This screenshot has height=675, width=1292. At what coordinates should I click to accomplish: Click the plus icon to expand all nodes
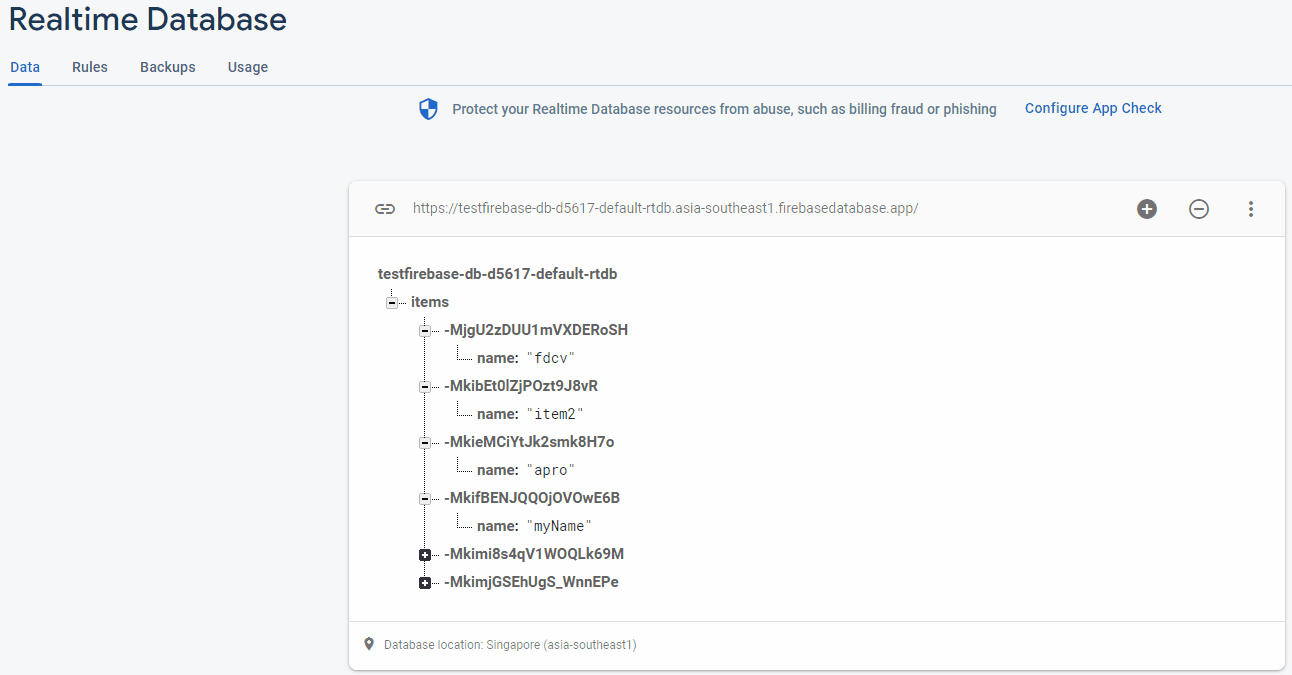(x=1147, y=209)
